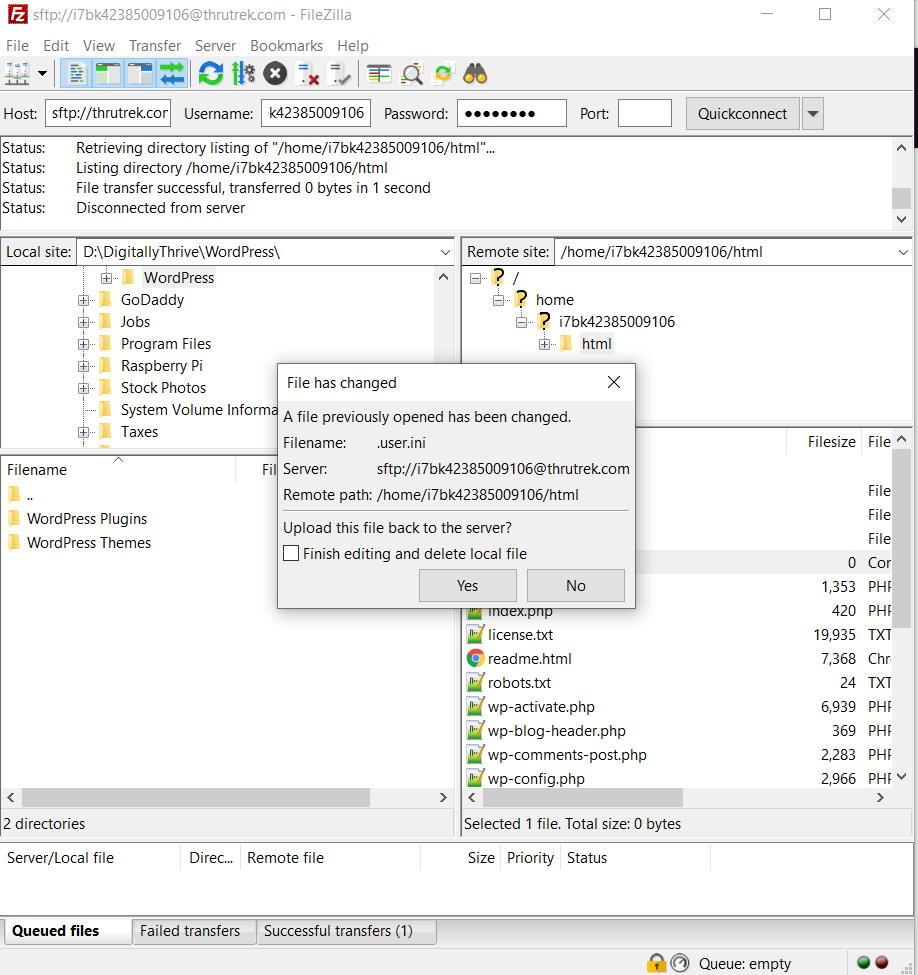Image resolution: width=918 pixels, height=975 pixels.
Task: Toggle message log display icon
Action: (x=76, y=74)
